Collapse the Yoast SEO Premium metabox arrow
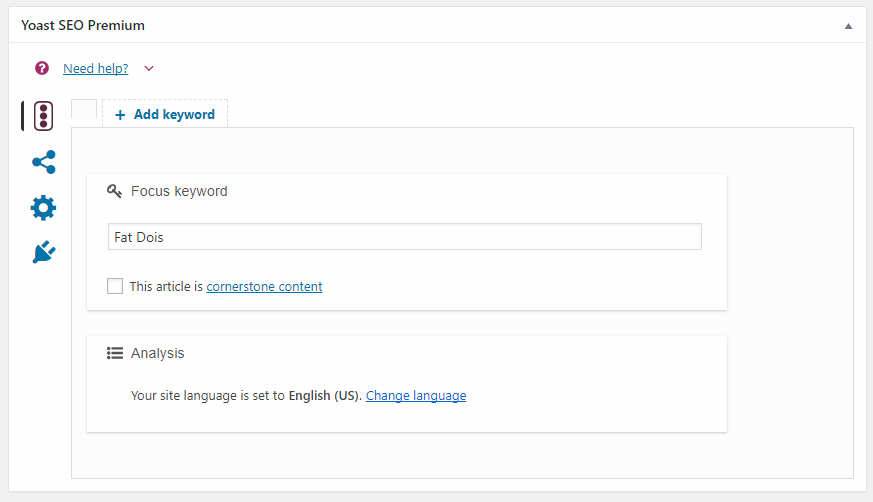Viewport: 873px width, 502px height. (848, 26)
